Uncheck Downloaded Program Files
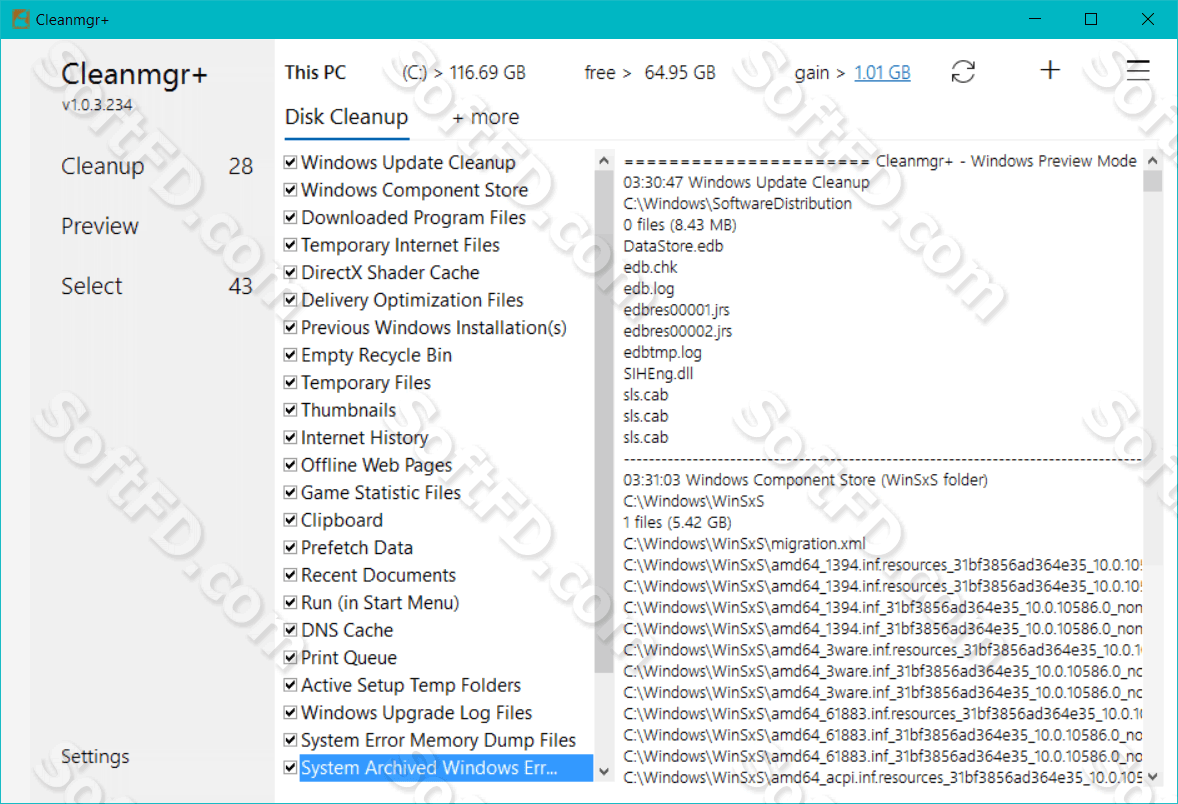Screen dimensions: 1178x804 point(291,217)
